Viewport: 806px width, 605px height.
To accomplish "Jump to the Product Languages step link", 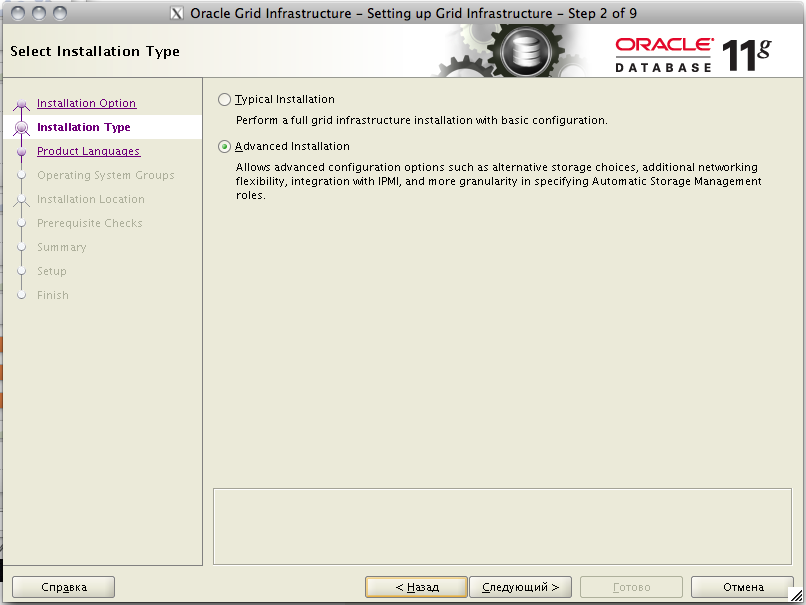I will click(x=88, y=152).
